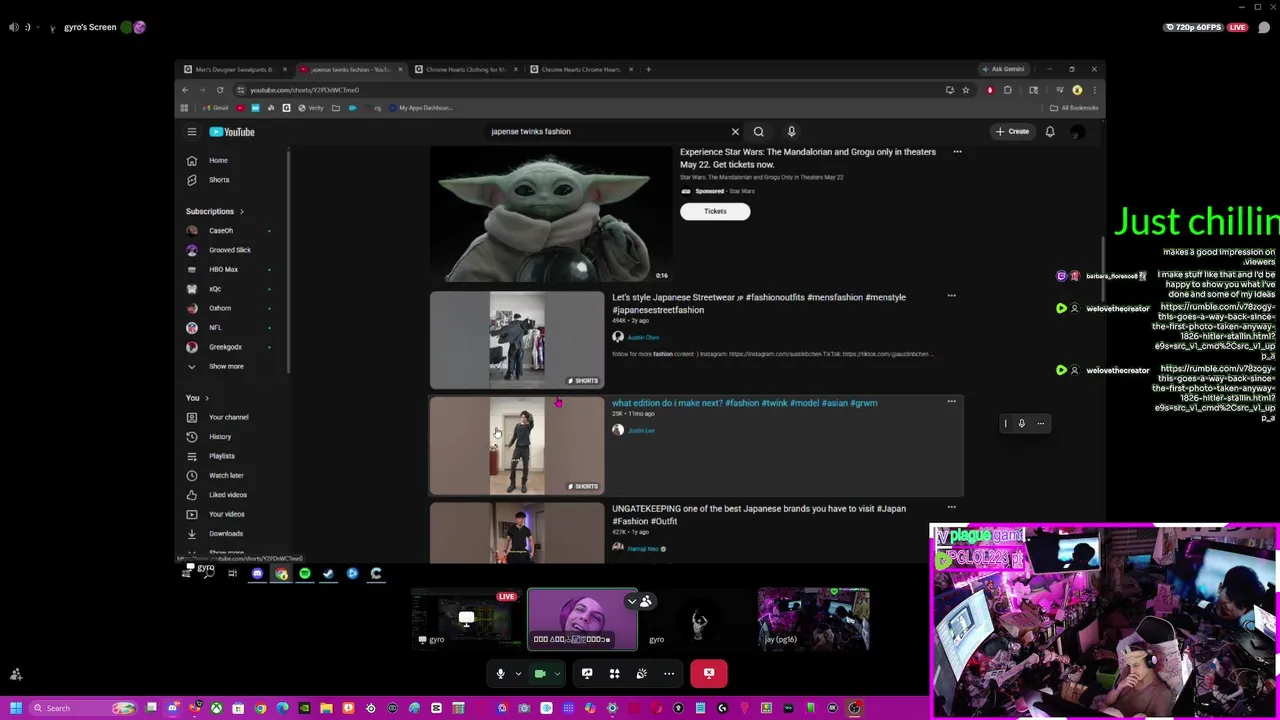
Task: Open xQc subscription channel
Action: [x=214, y=289]
